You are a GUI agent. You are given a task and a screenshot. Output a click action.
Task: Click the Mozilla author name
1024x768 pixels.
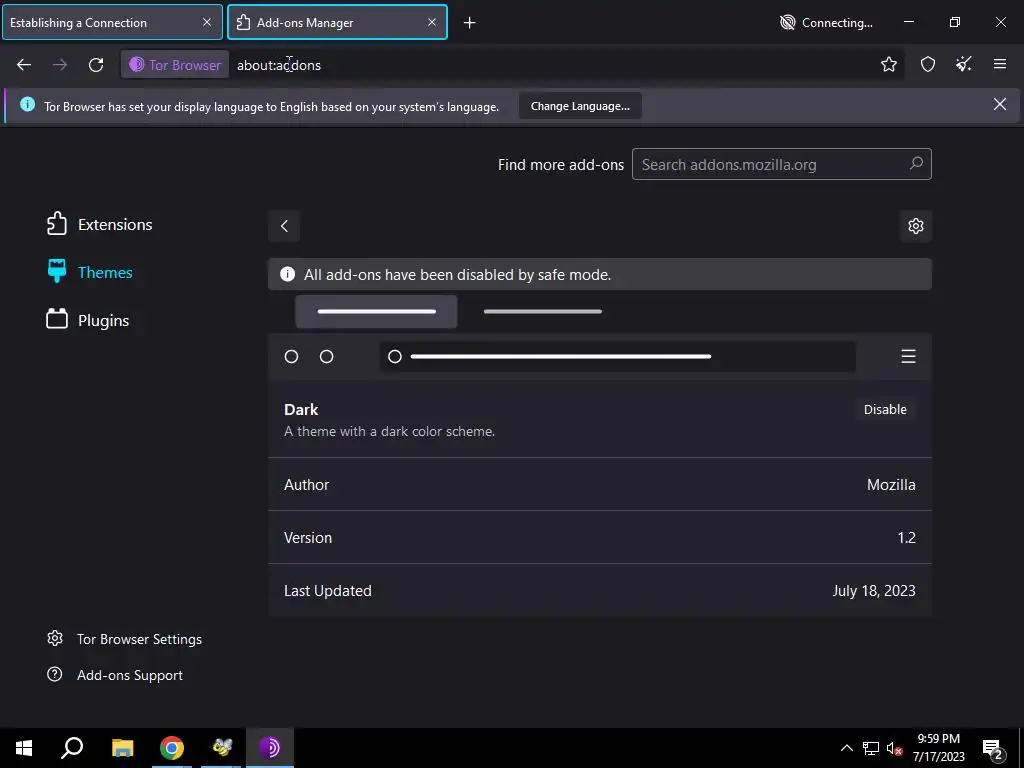point(891,485)
